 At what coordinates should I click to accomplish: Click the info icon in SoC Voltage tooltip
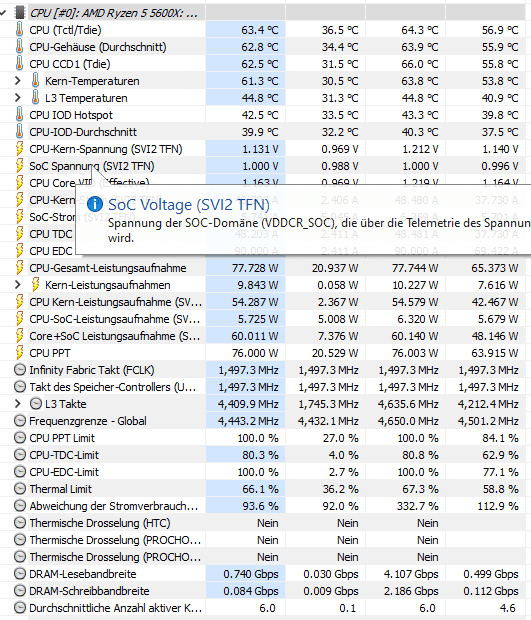click(x=95, y=204)
